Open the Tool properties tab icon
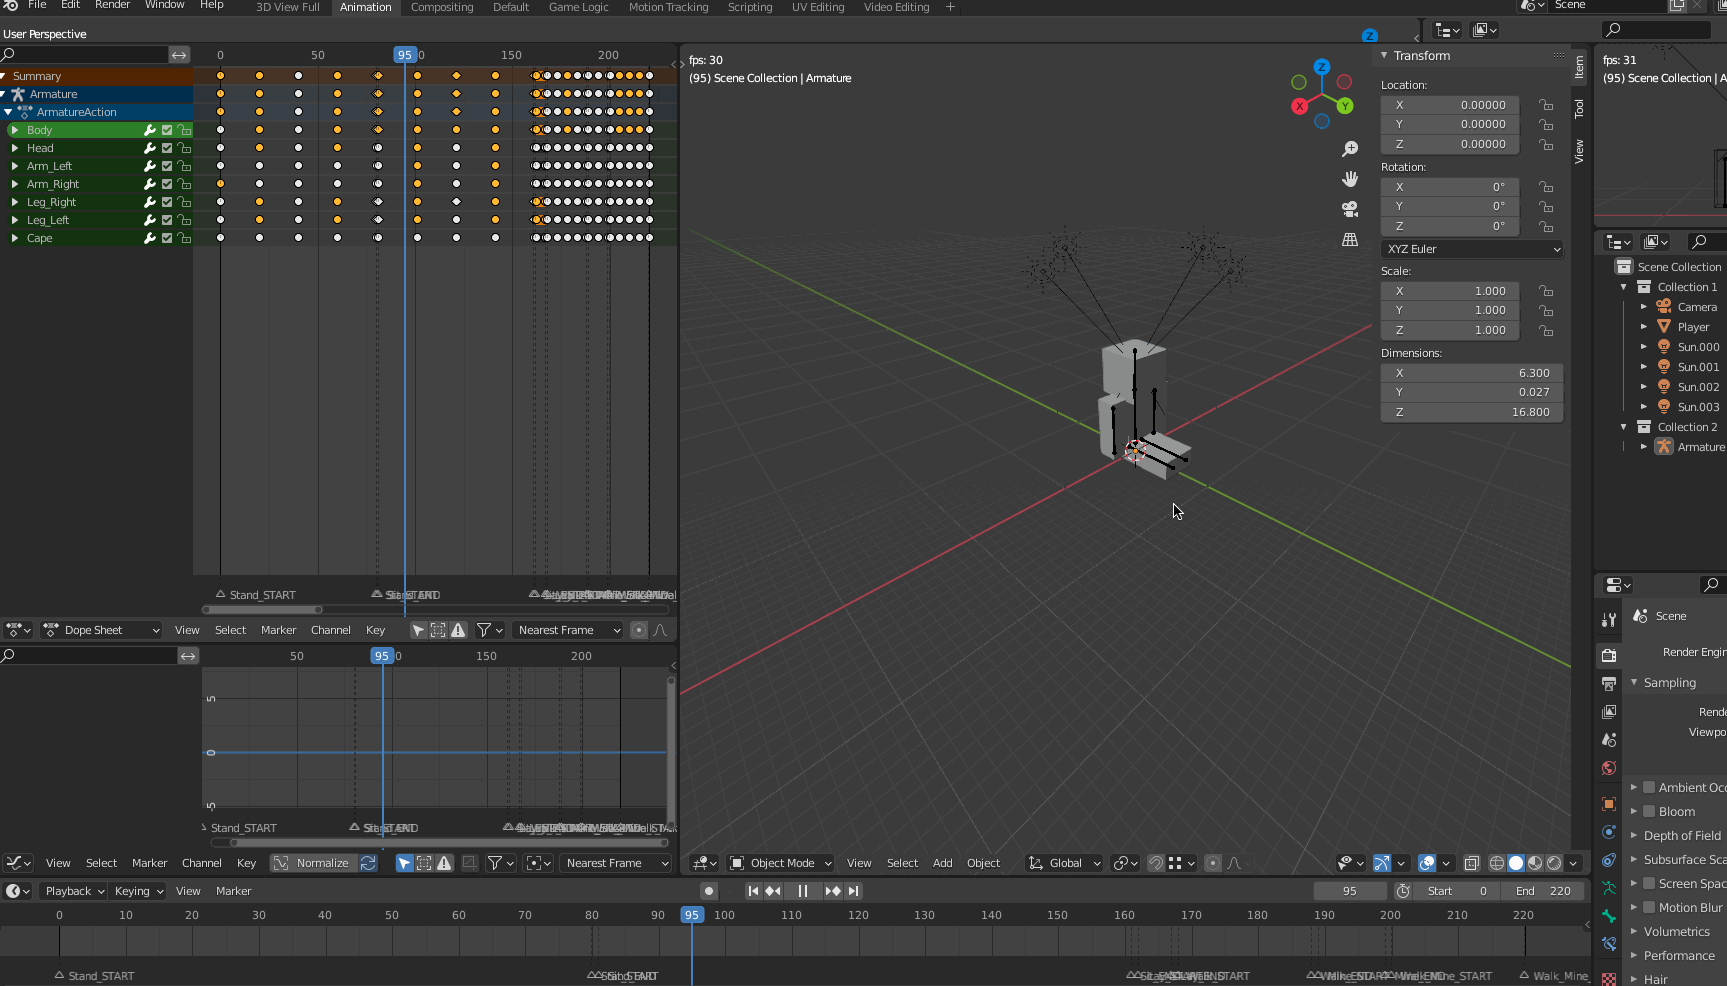This screenshot has width=1727, height=986. (1609, 620)
